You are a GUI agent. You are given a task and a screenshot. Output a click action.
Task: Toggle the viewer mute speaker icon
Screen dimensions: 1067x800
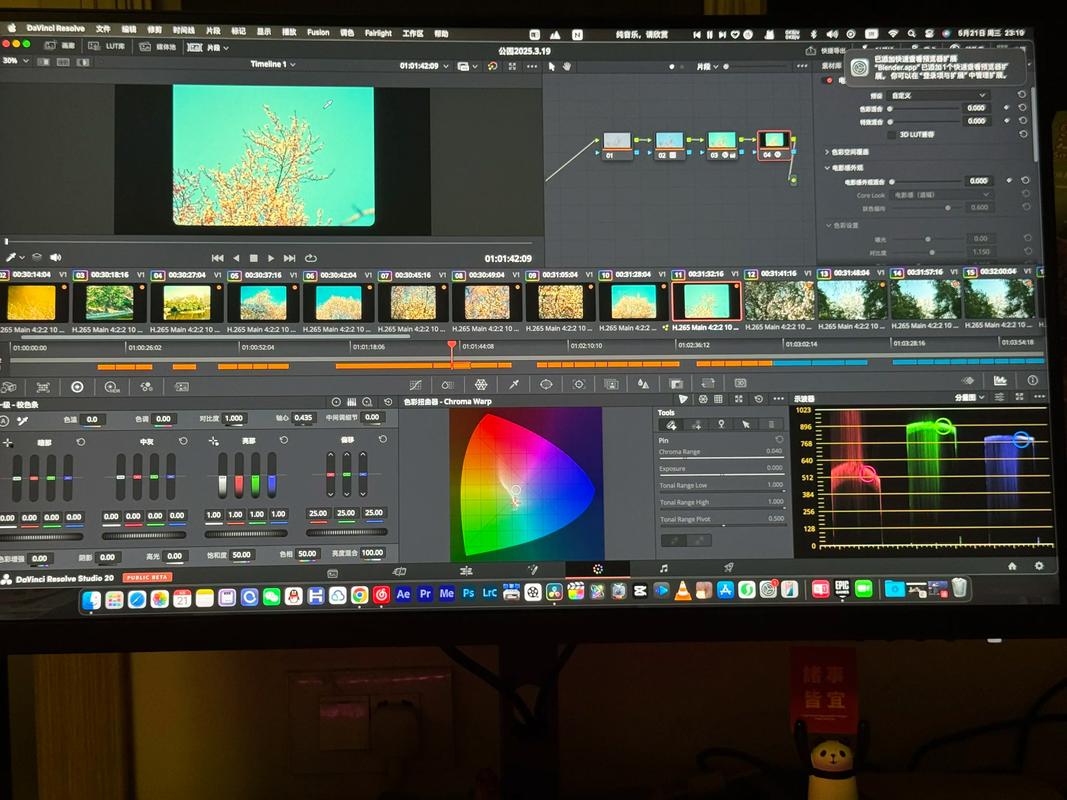[x=55, y=257]
